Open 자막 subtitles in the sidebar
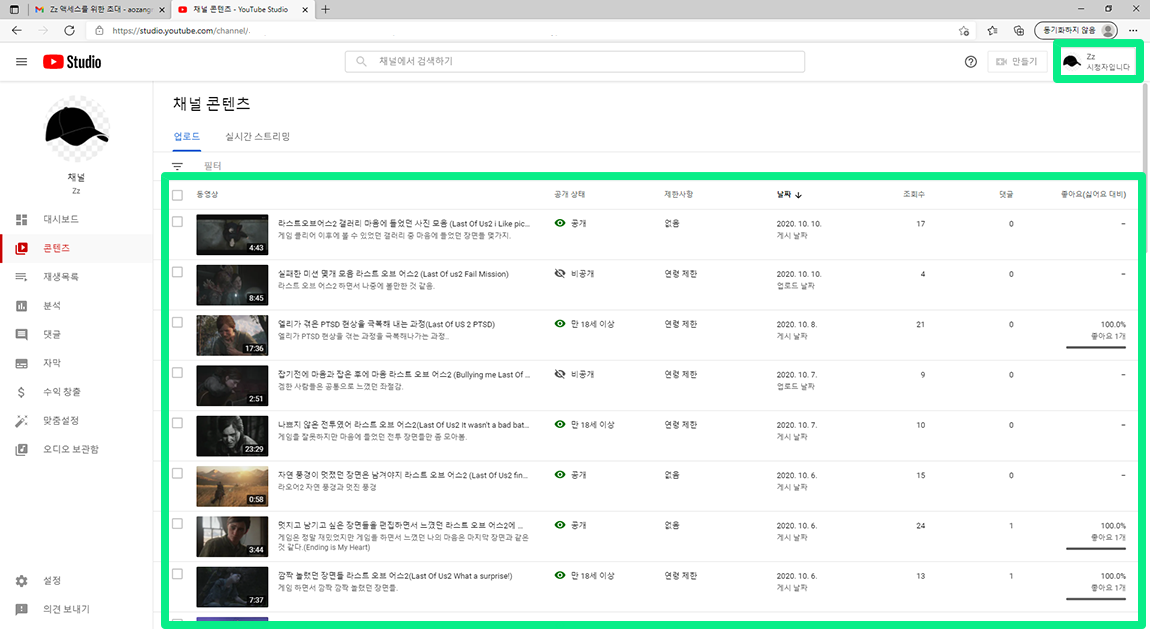1150x629 pixels. (x=77, y=363)
